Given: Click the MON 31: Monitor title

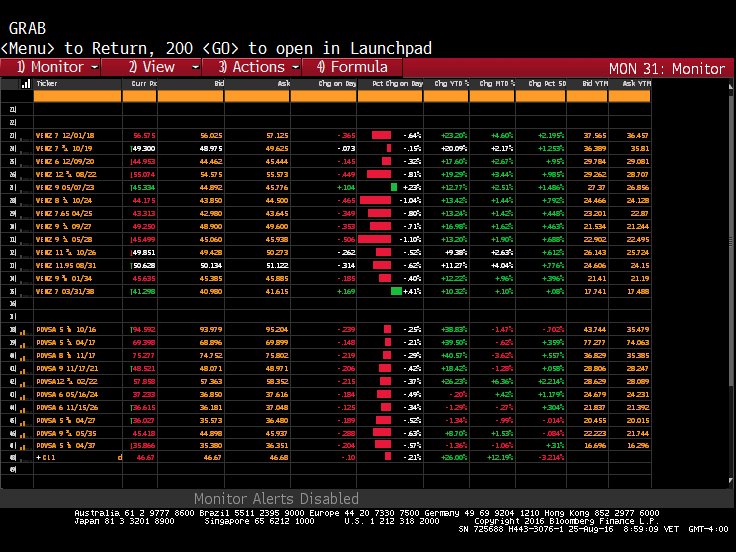Looking at the screenshot, I should [667, 69].
